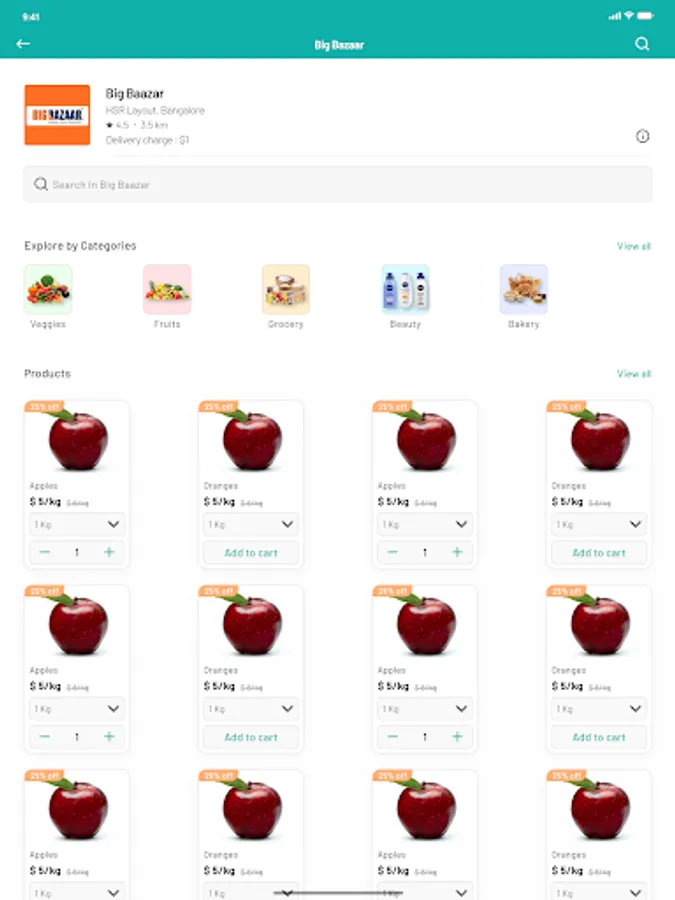
Task: Open weight dropdown on second-row last Oranges card
Action: tap(599, 709)
